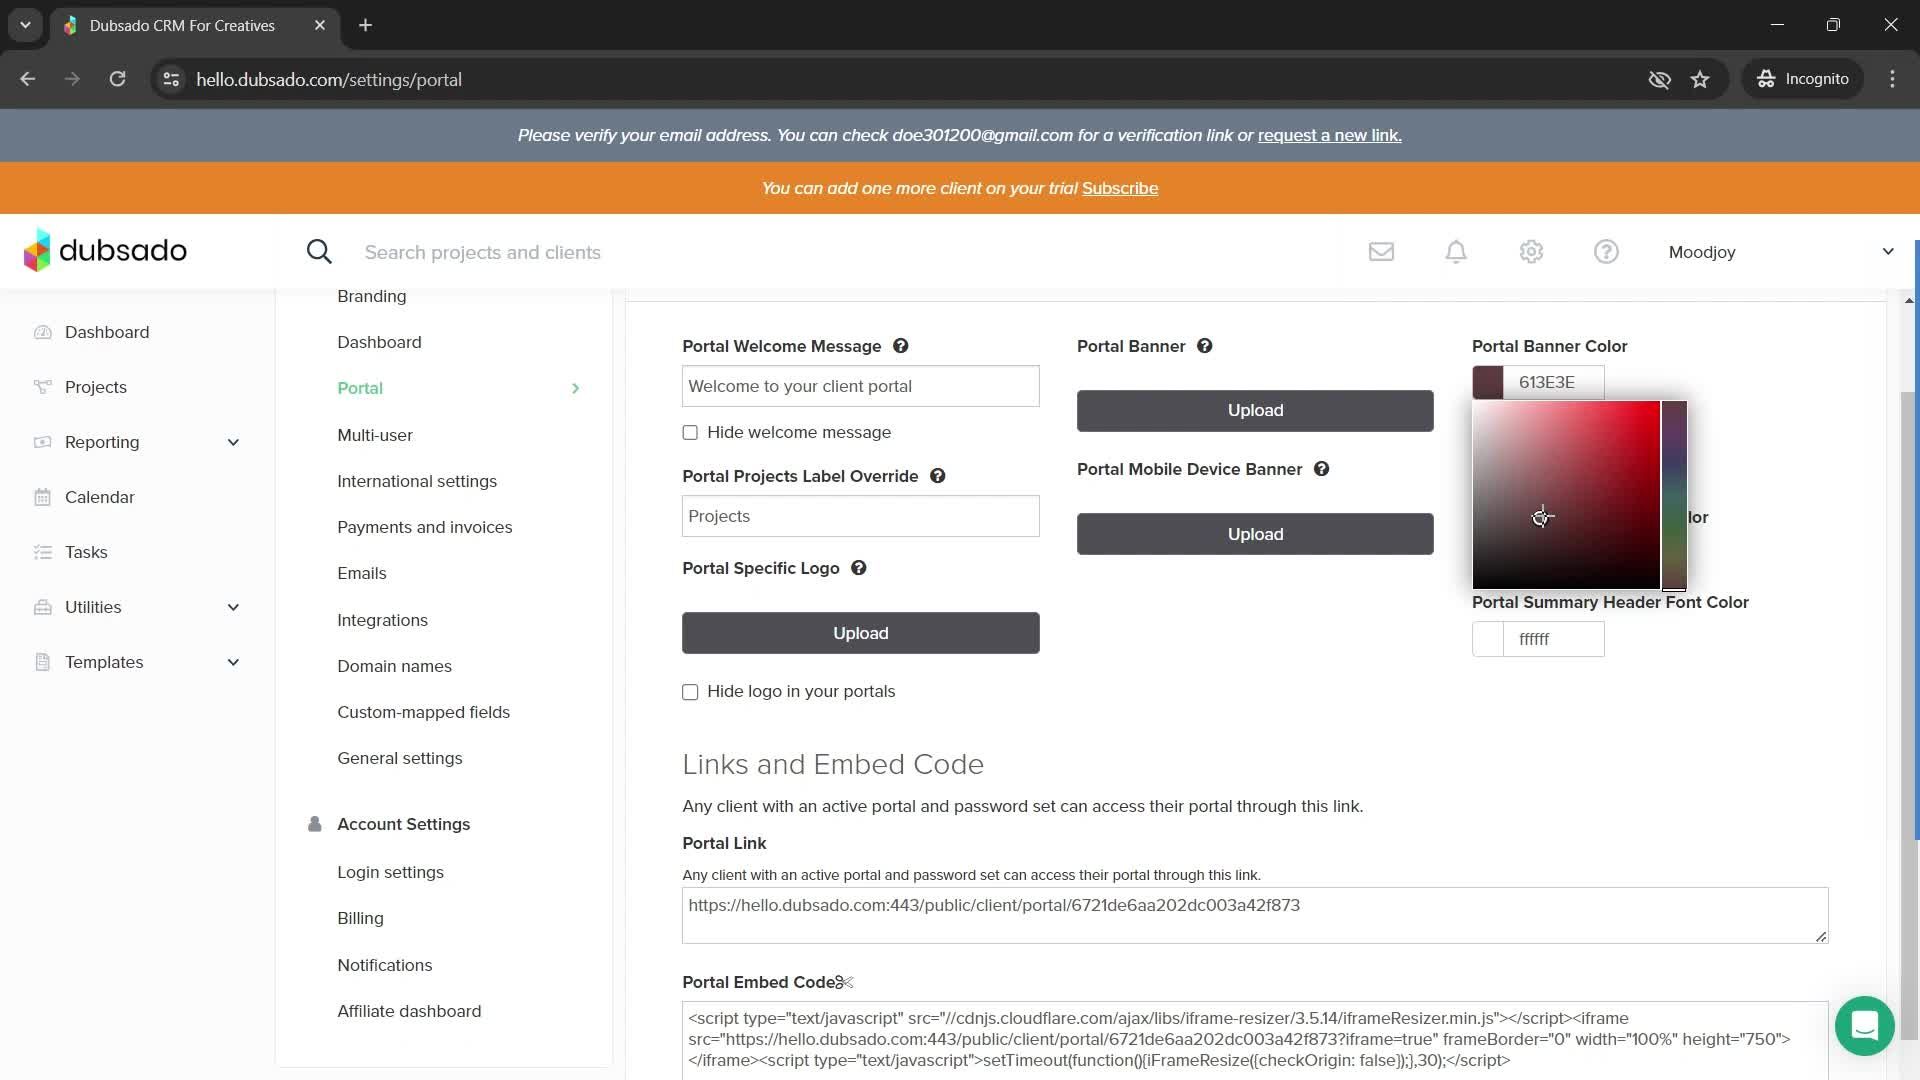Screen dimensions: 1920x1080
Task: Click the search magnifier icon
Action: [x=319, y=252]
